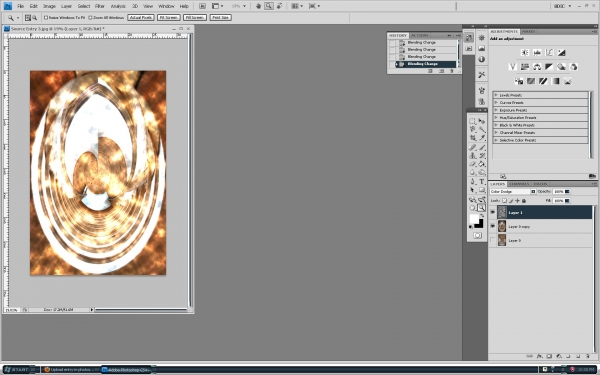Choose Rotate View tool in application bar
The height and width of the screenshot is (375, 600).
point(280,6)
